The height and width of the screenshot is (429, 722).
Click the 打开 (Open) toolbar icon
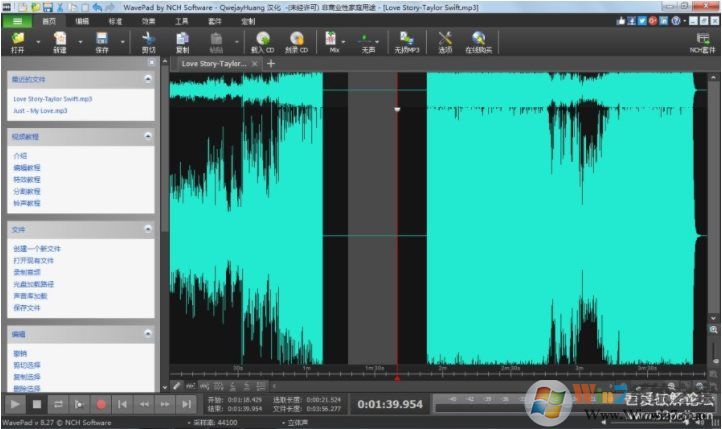point(18,39)
